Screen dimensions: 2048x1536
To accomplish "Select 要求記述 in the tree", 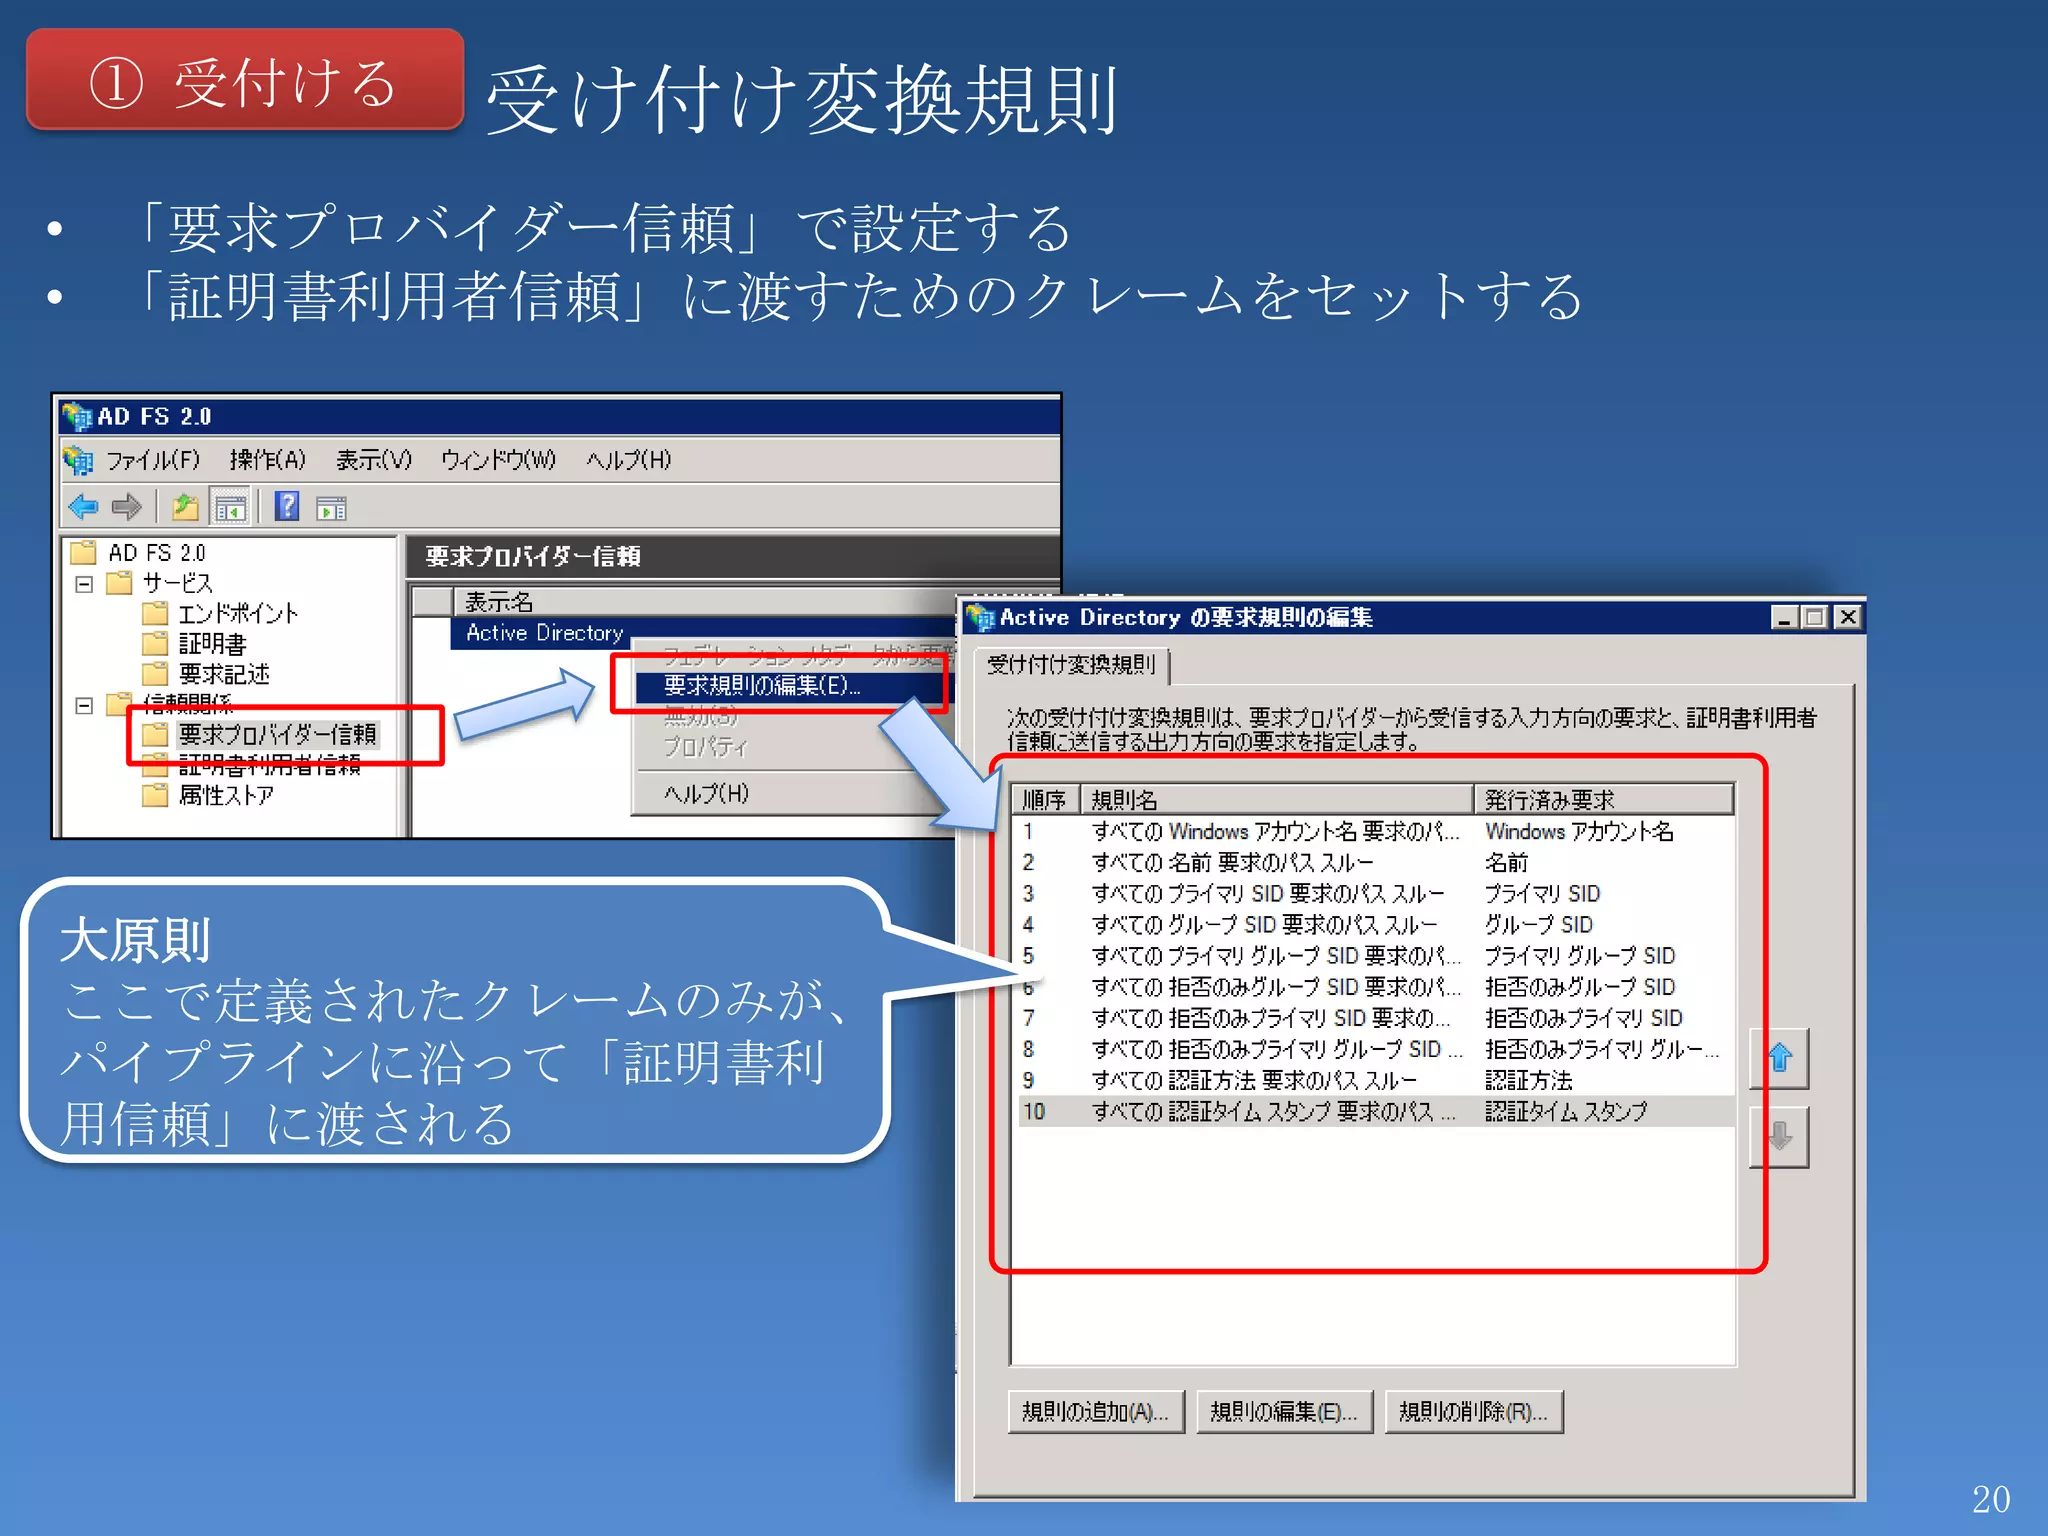I will pos(224,674).
